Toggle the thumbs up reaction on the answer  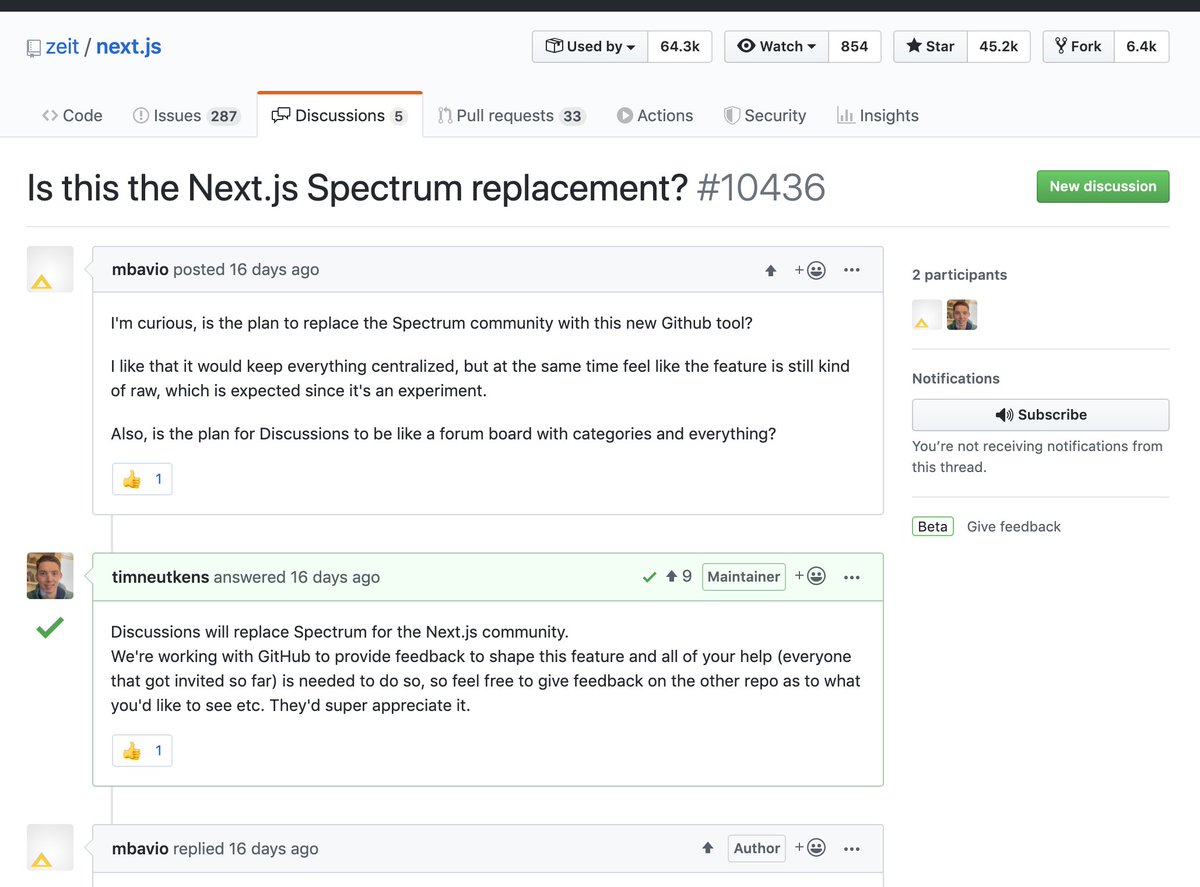(x=141, y=750)
